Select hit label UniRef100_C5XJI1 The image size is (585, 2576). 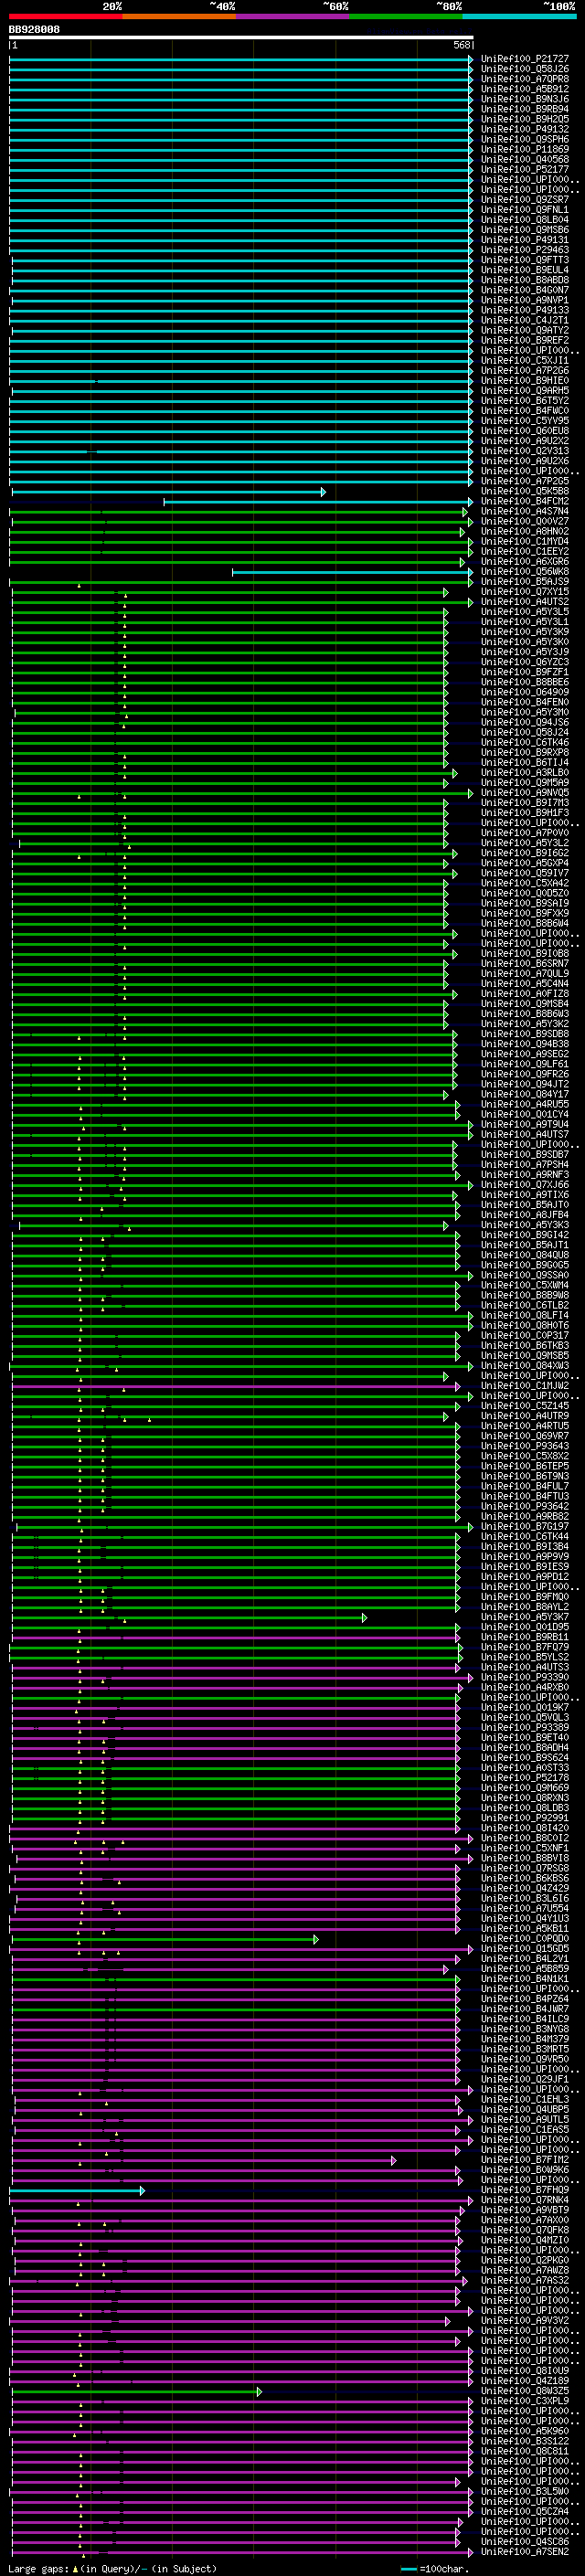(x=524, y=361)
